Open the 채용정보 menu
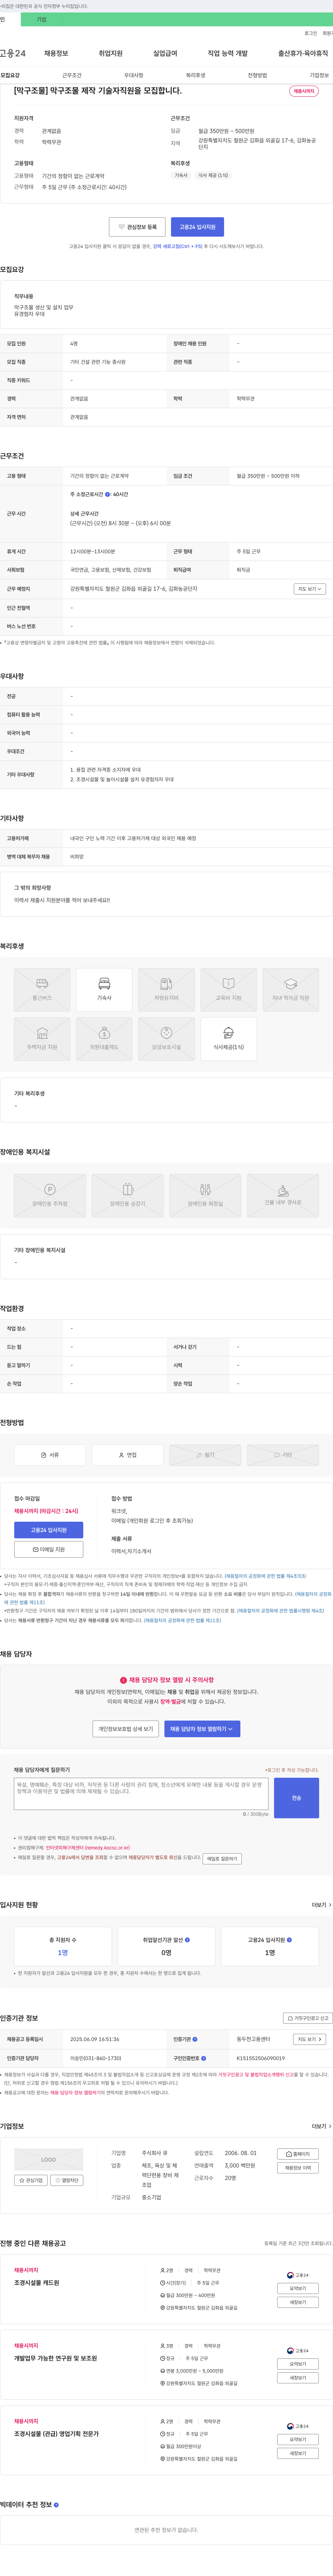Screen dimensions: 333x2576 [x=56, y=53]
